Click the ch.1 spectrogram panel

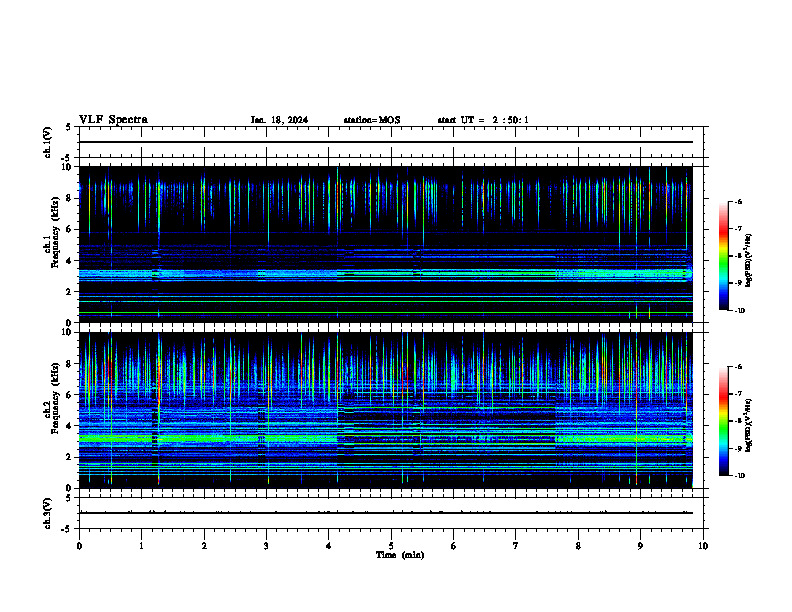click(386, 244)
